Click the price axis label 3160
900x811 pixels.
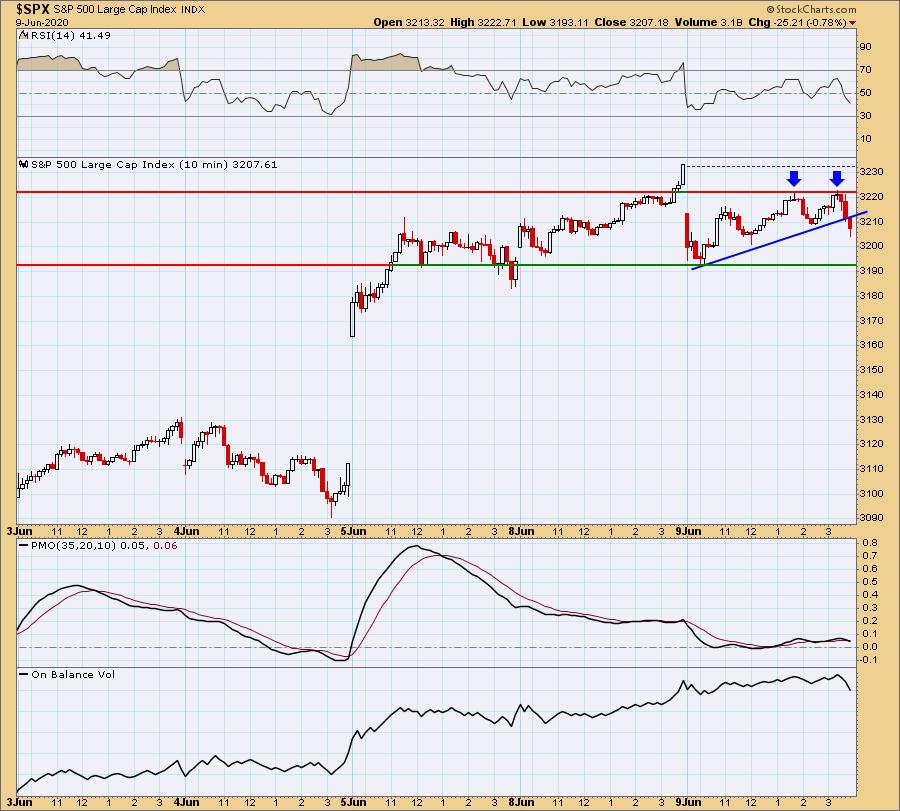click(871, 345)
